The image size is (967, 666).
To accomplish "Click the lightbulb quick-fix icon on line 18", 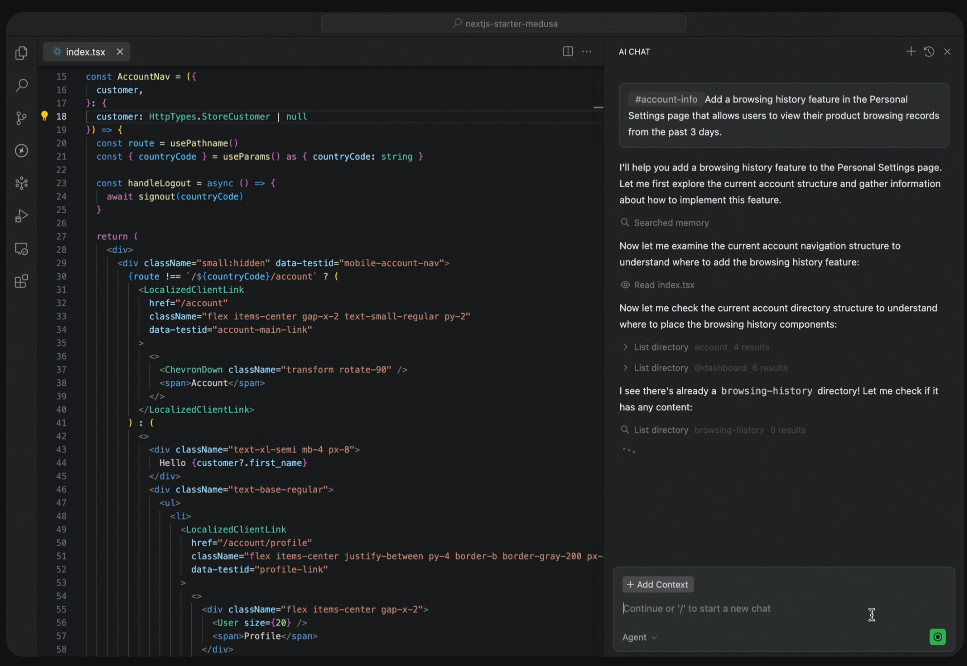I will [x=44, y=116].
